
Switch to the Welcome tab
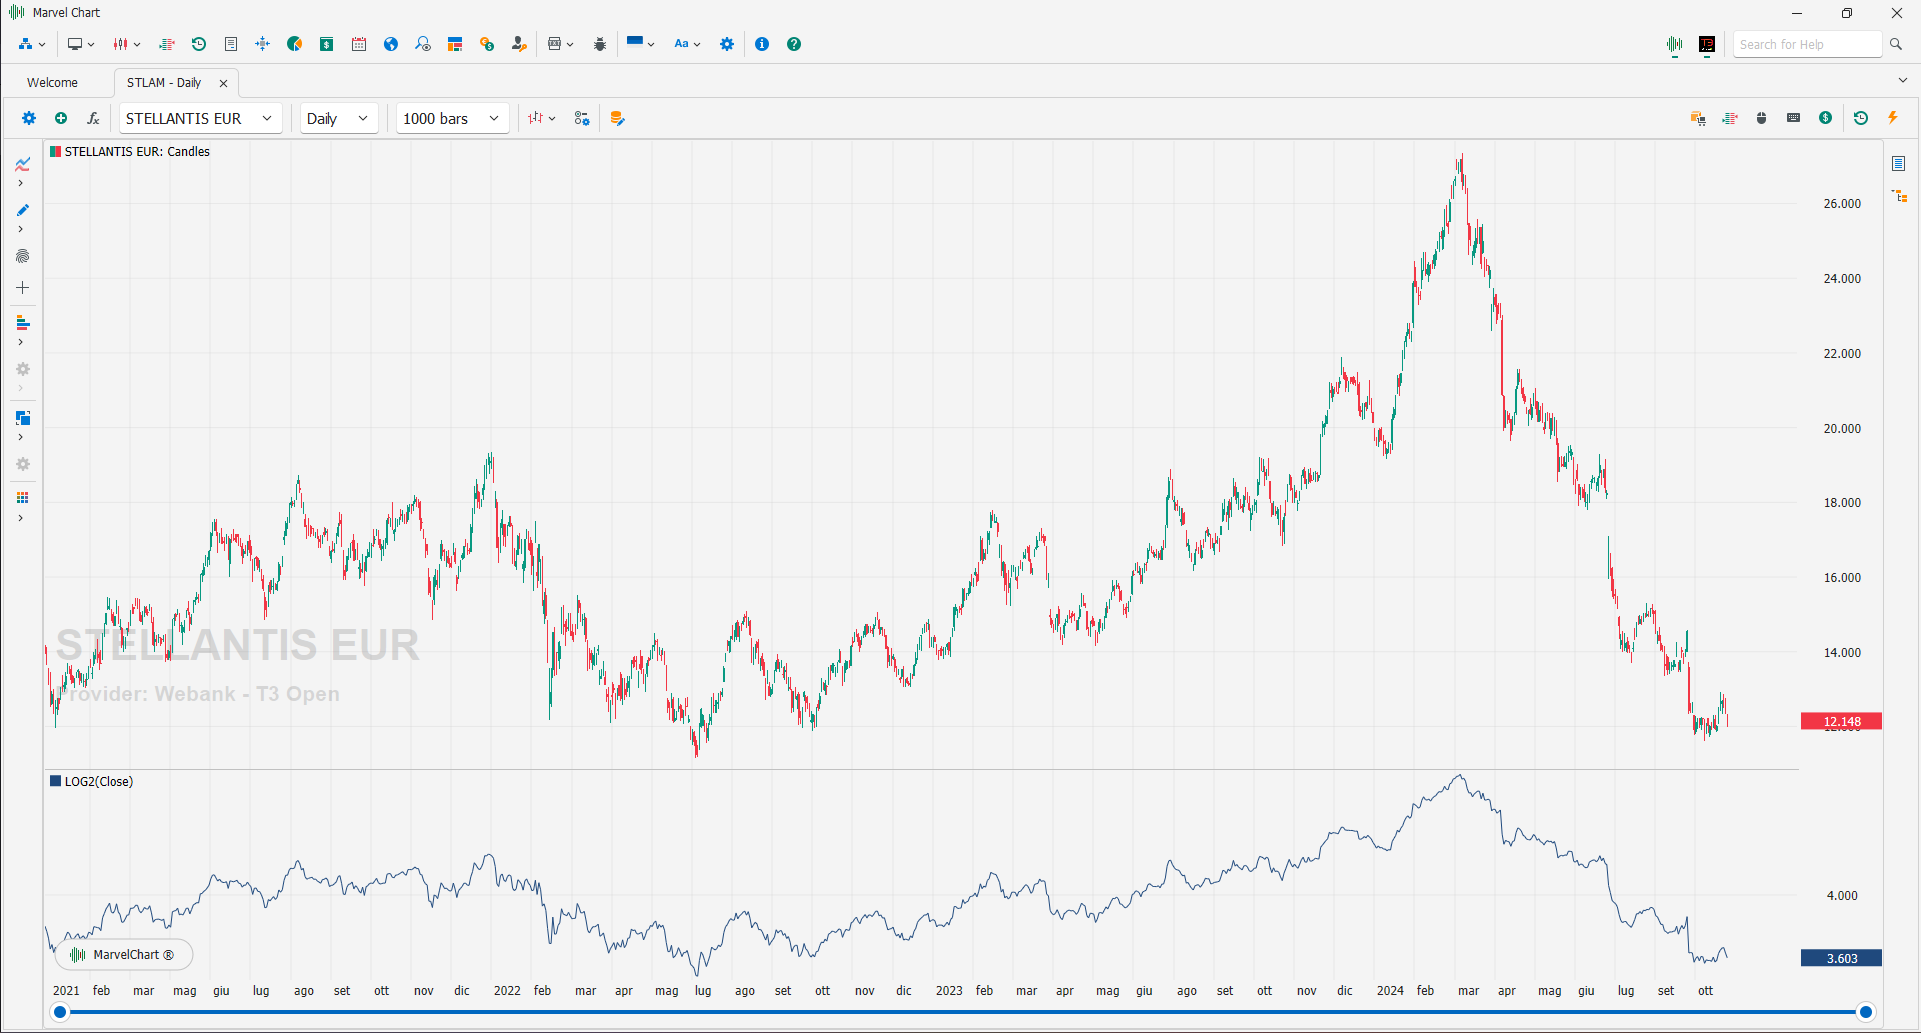52,83
